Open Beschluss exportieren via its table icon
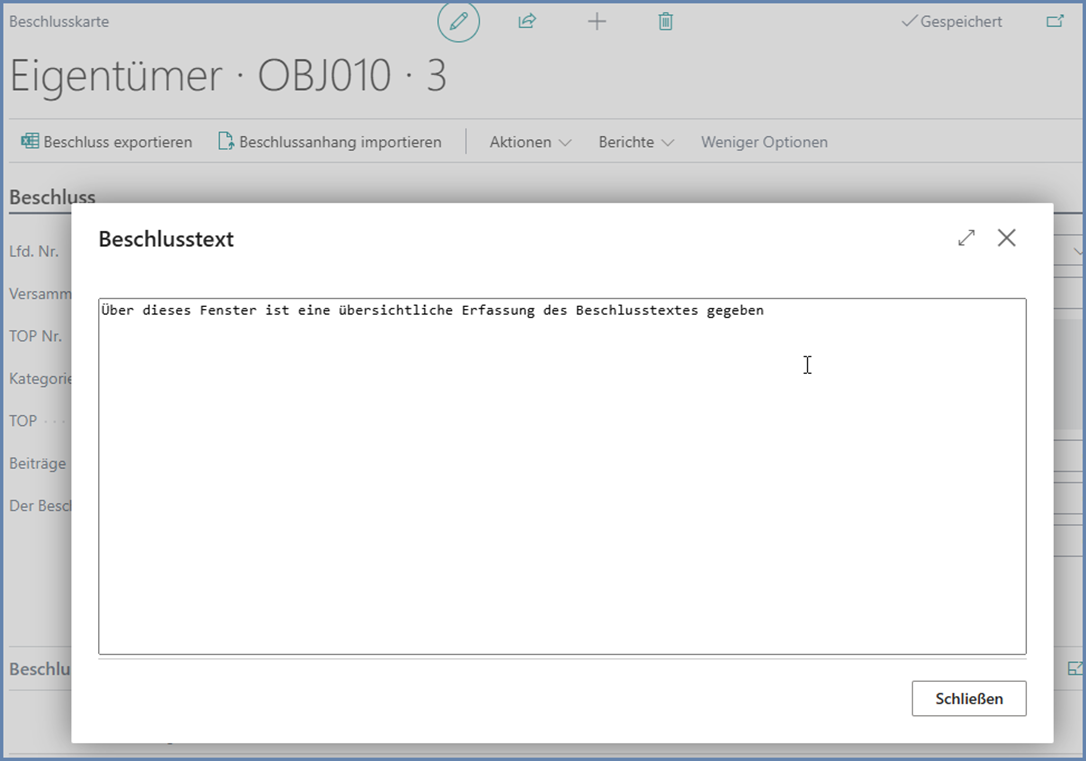Screen dimensions: 1086x761 point(29,142)
